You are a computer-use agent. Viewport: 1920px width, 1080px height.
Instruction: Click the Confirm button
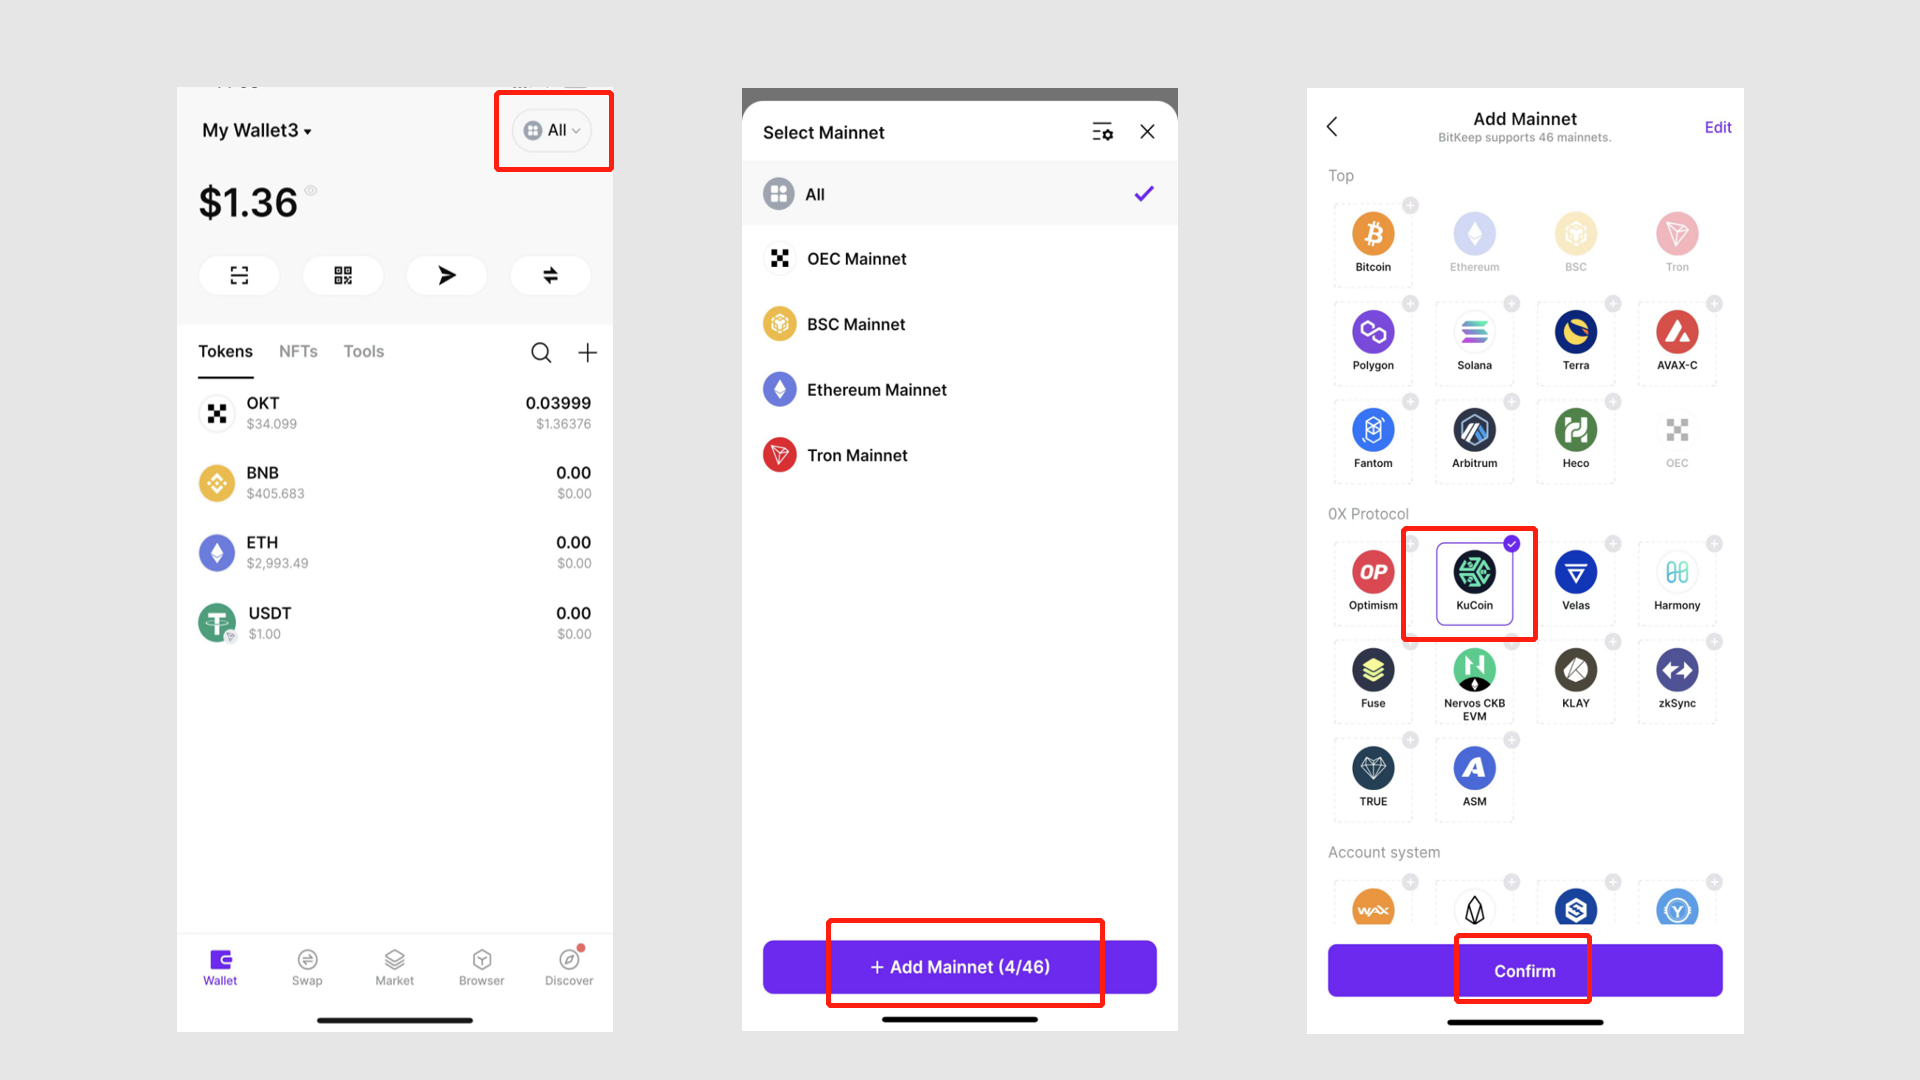click(x=1524, y=969)
